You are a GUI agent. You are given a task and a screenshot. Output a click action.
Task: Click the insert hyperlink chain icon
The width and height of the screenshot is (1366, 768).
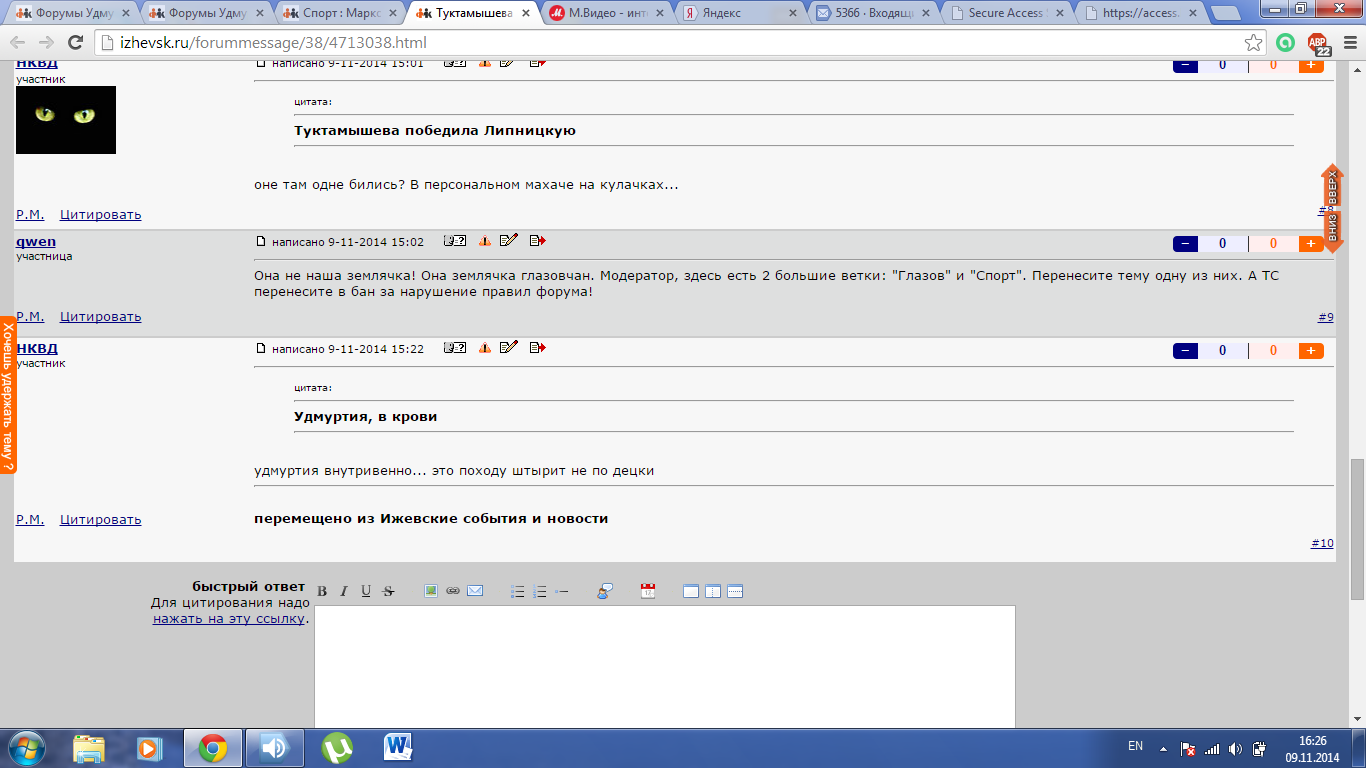pyautogui.click(x=453, y=591)
